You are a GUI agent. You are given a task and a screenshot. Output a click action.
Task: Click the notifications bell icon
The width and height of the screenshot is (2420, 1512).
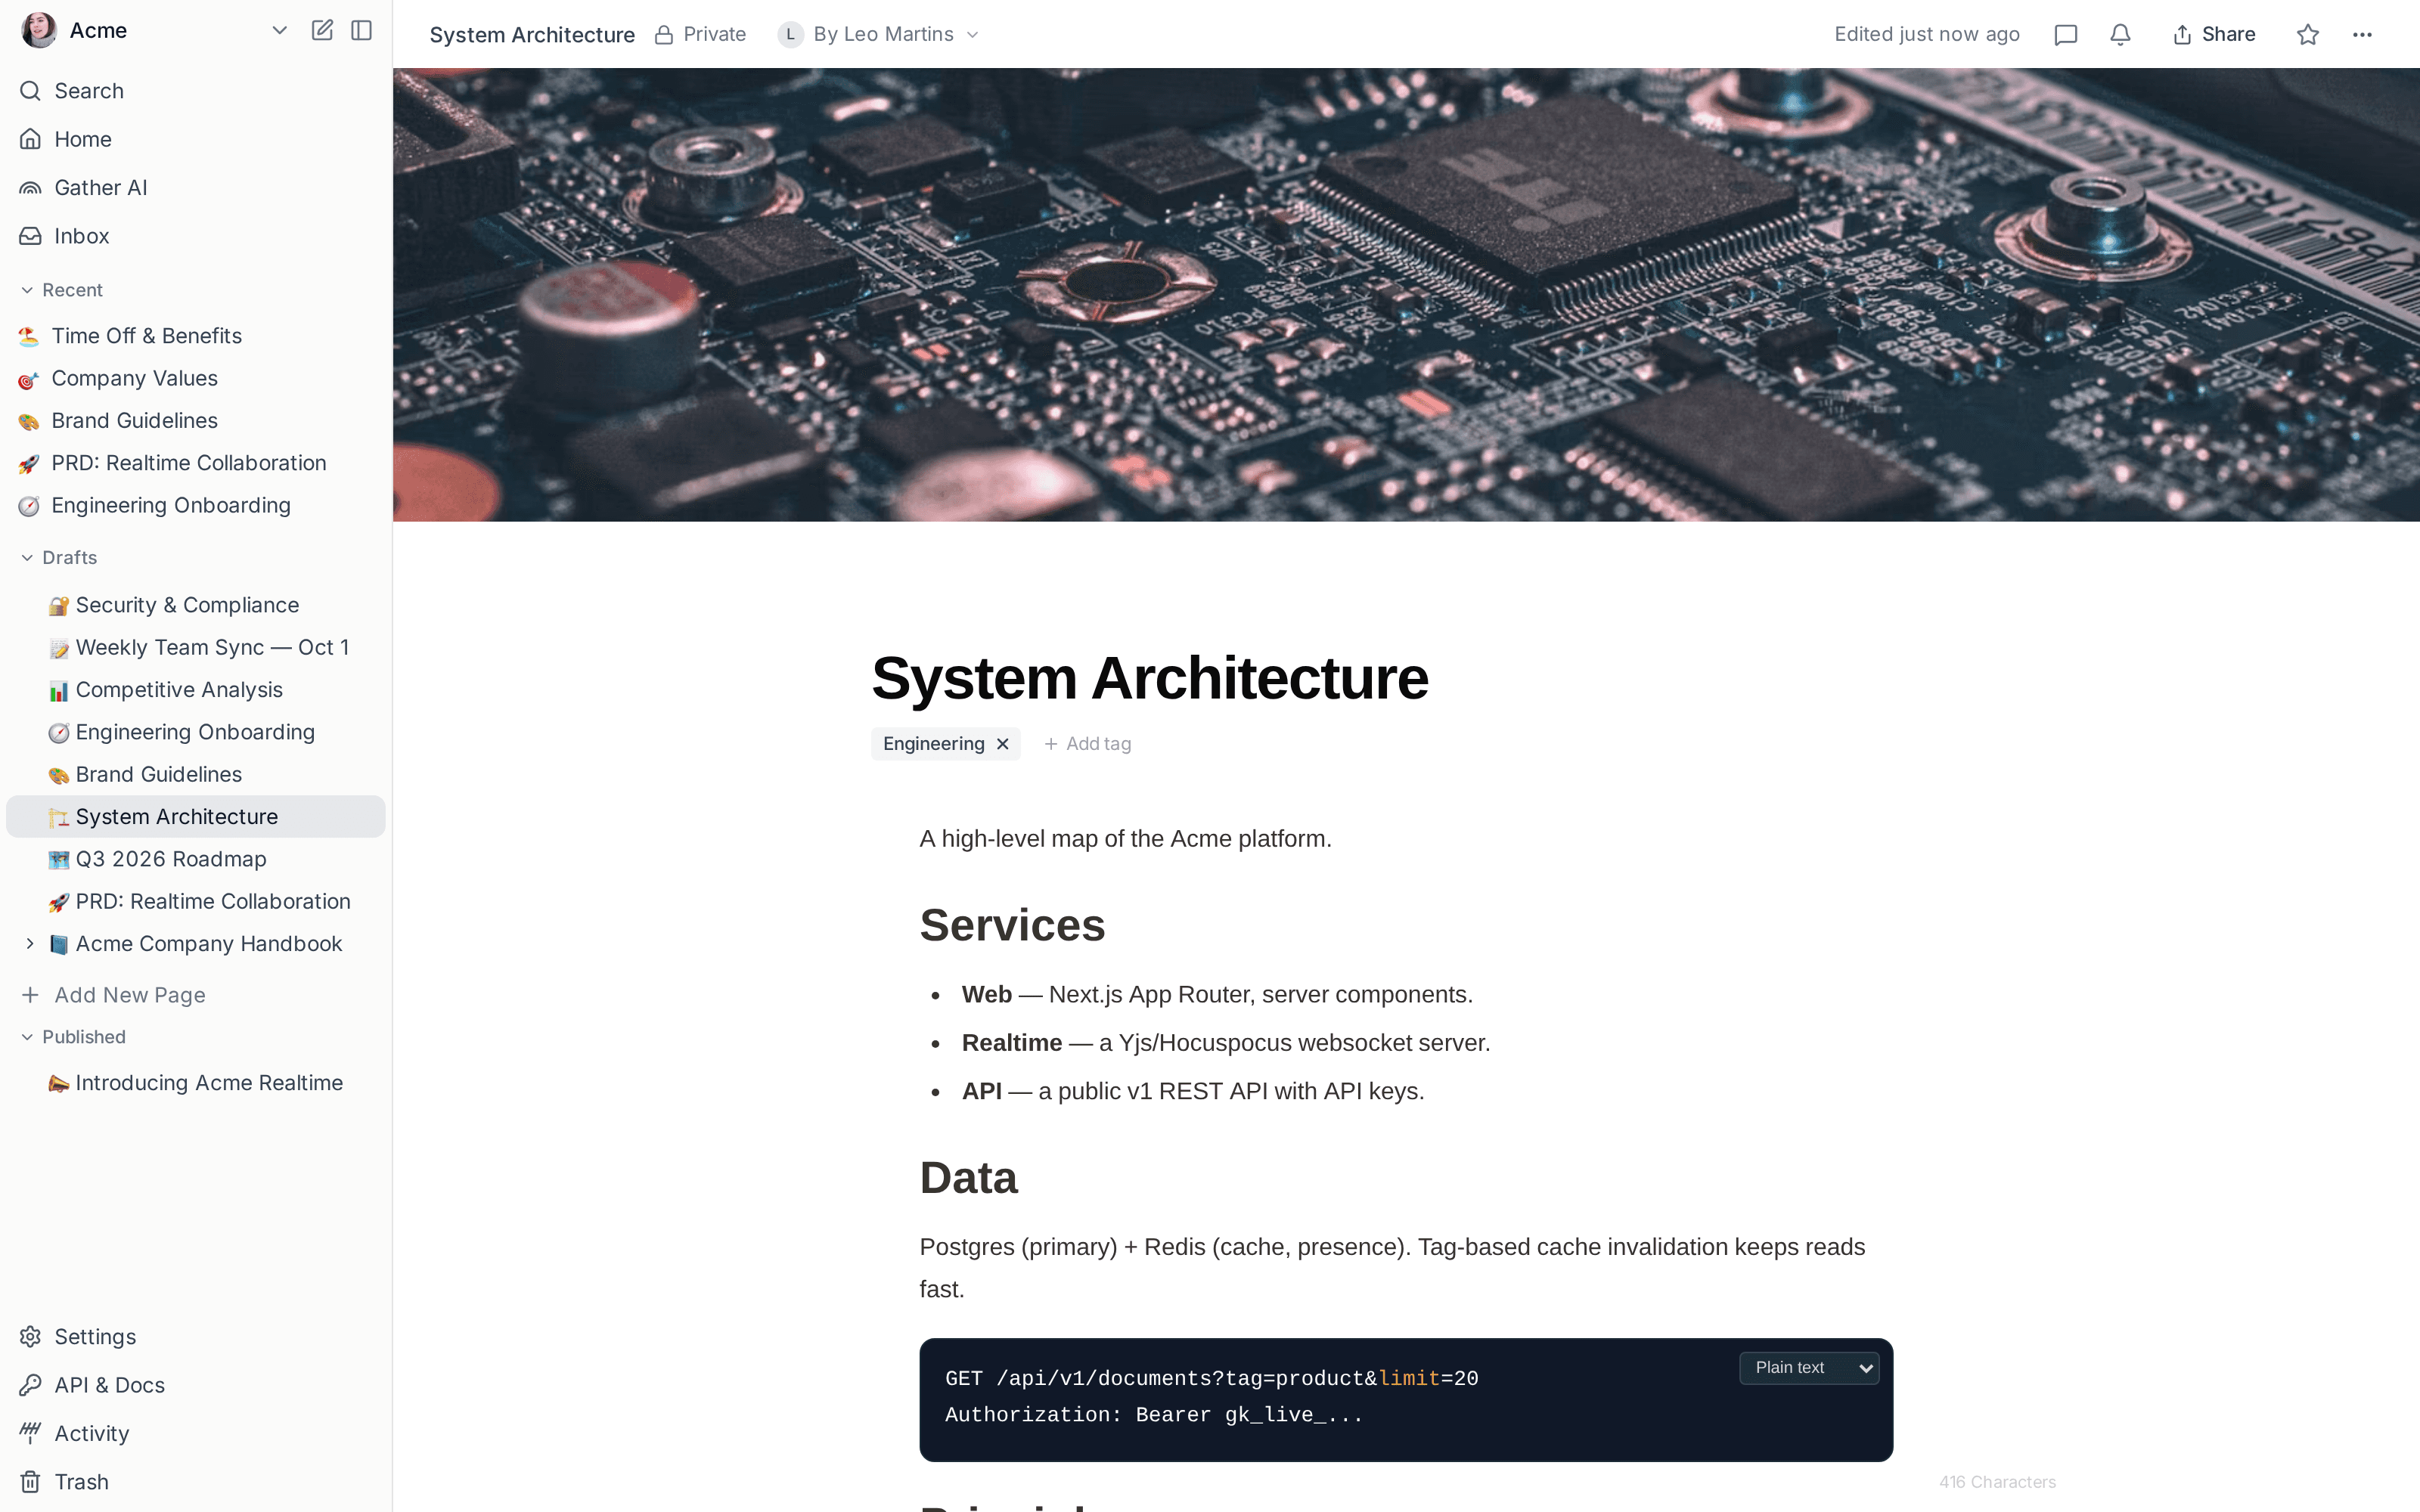[x=2120, y=35]
